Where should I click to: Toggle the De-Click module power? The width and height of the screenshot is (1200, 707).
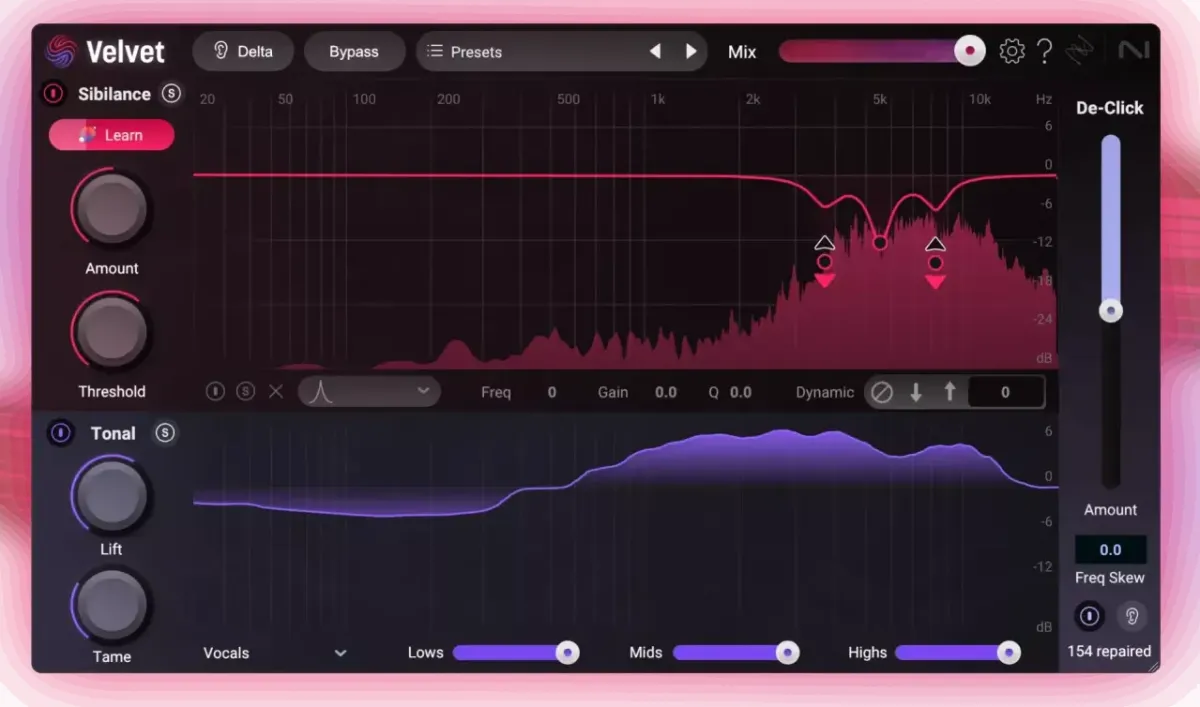point(1089,616)
